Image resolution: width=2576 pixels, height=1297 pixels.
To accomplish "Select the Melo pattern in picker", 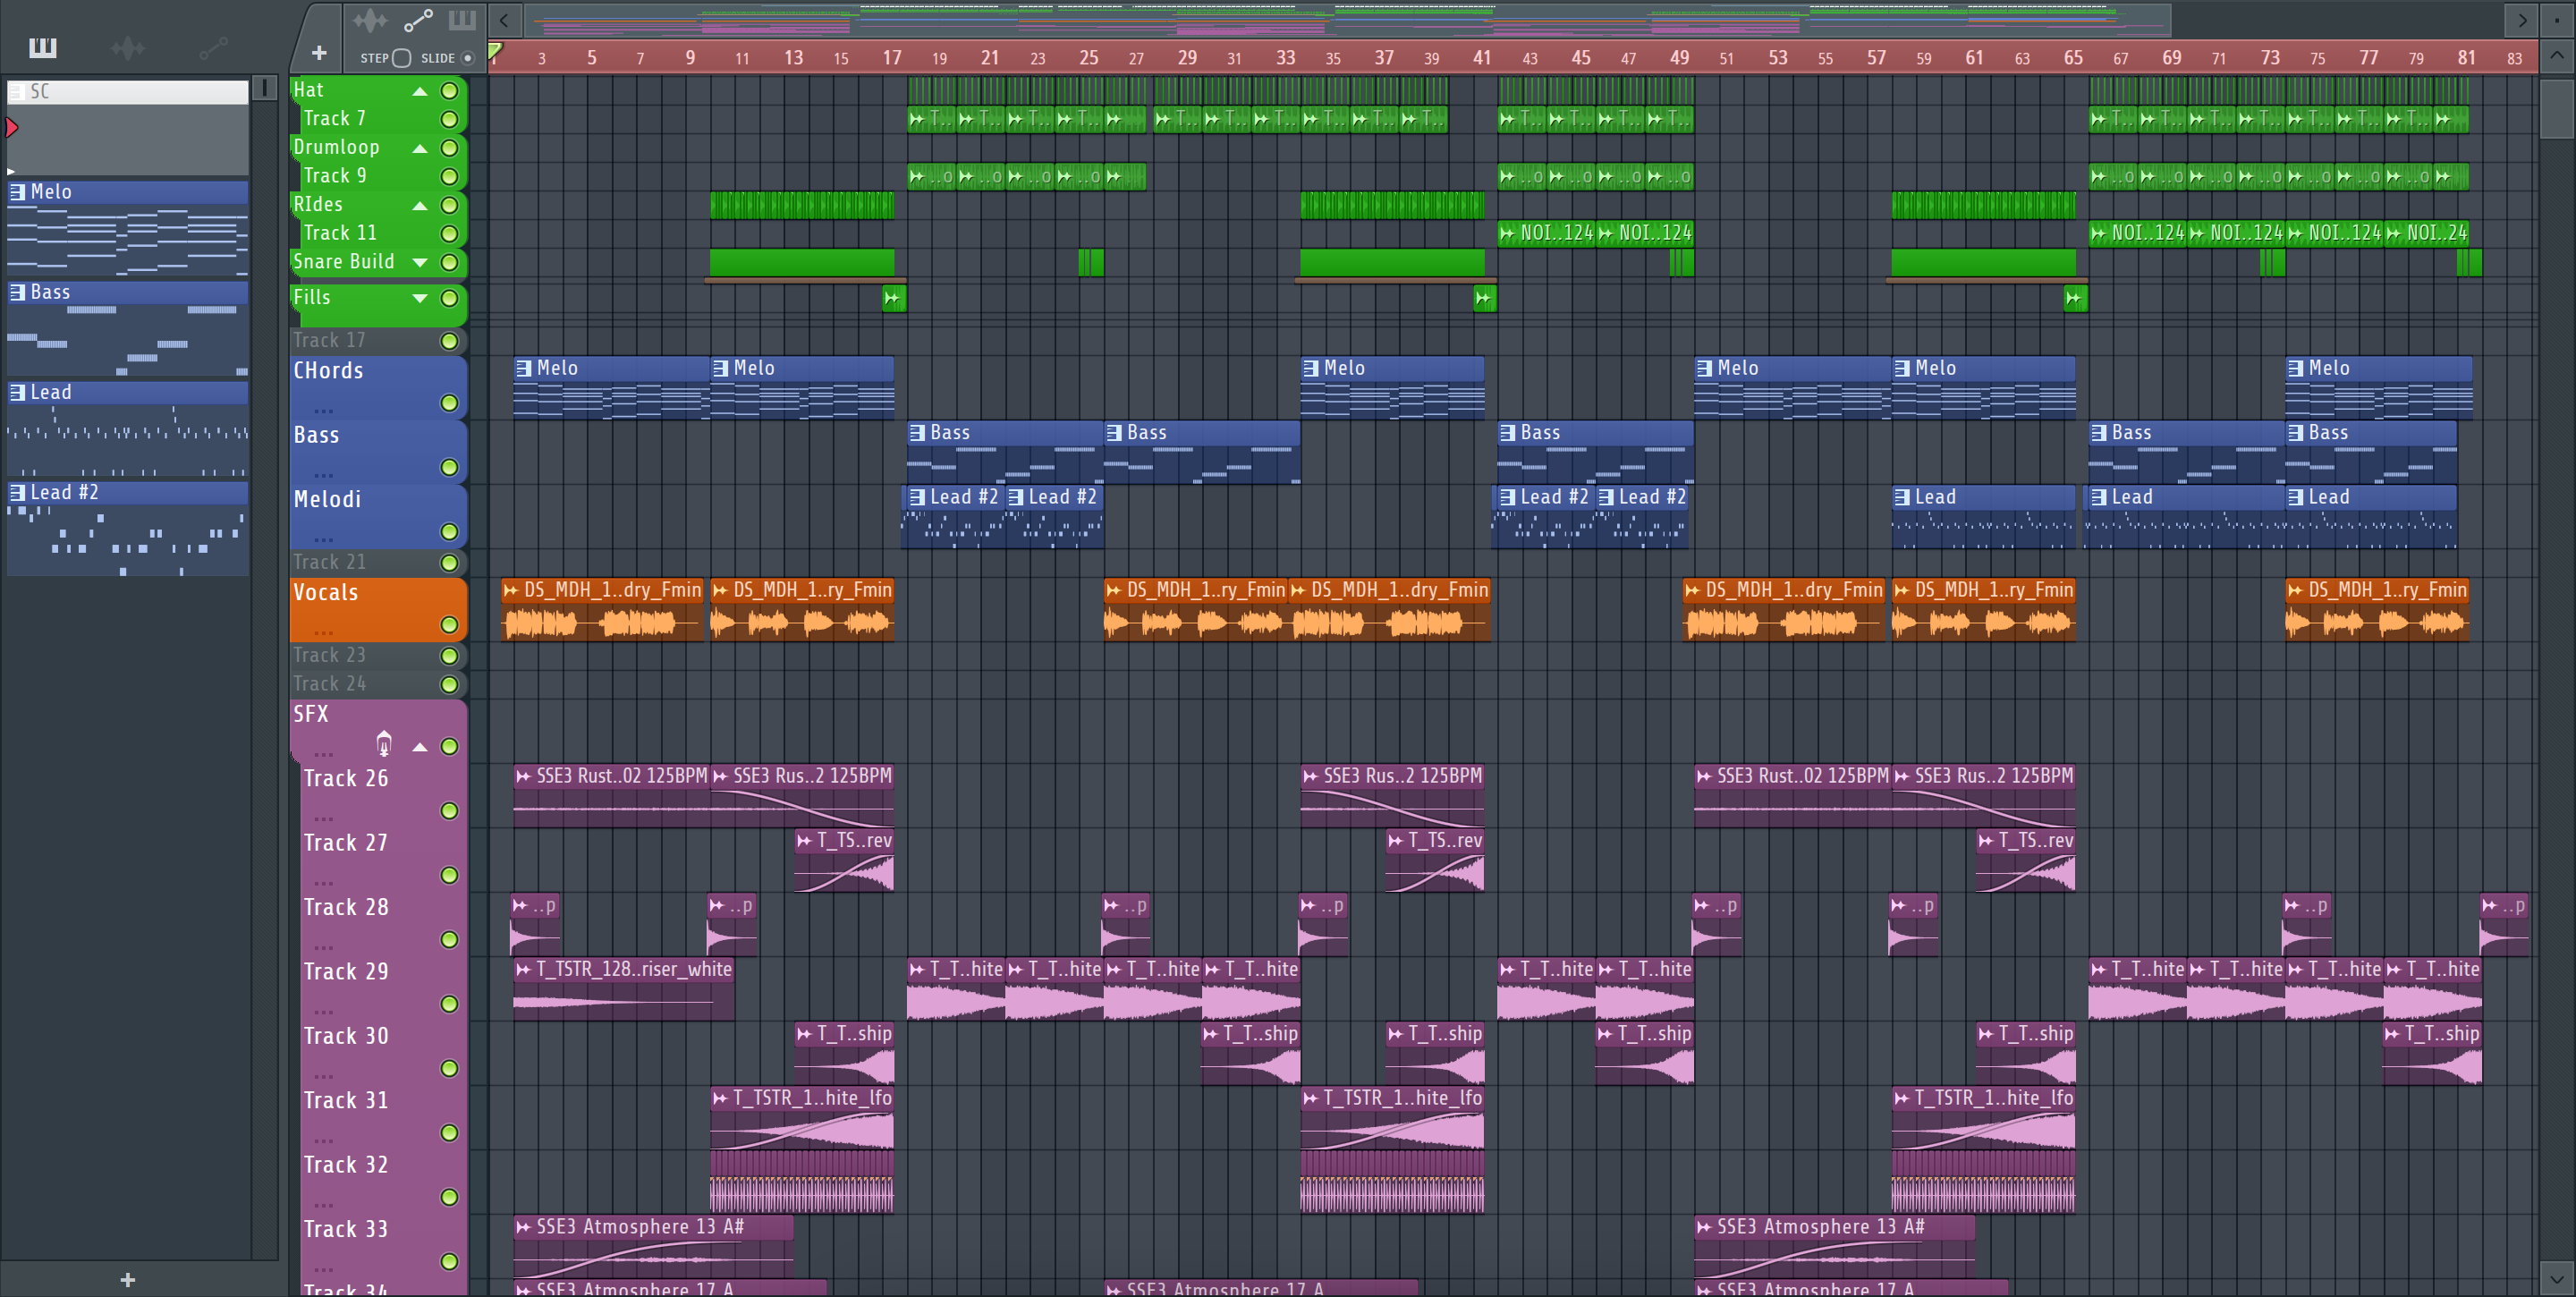I will pos(128,228).
